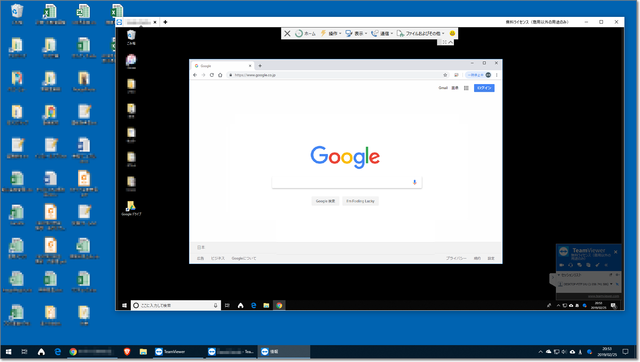Click the Brave browser icon in local taskbar
Viewport: 640px width, 362px height.
point(127,351)
